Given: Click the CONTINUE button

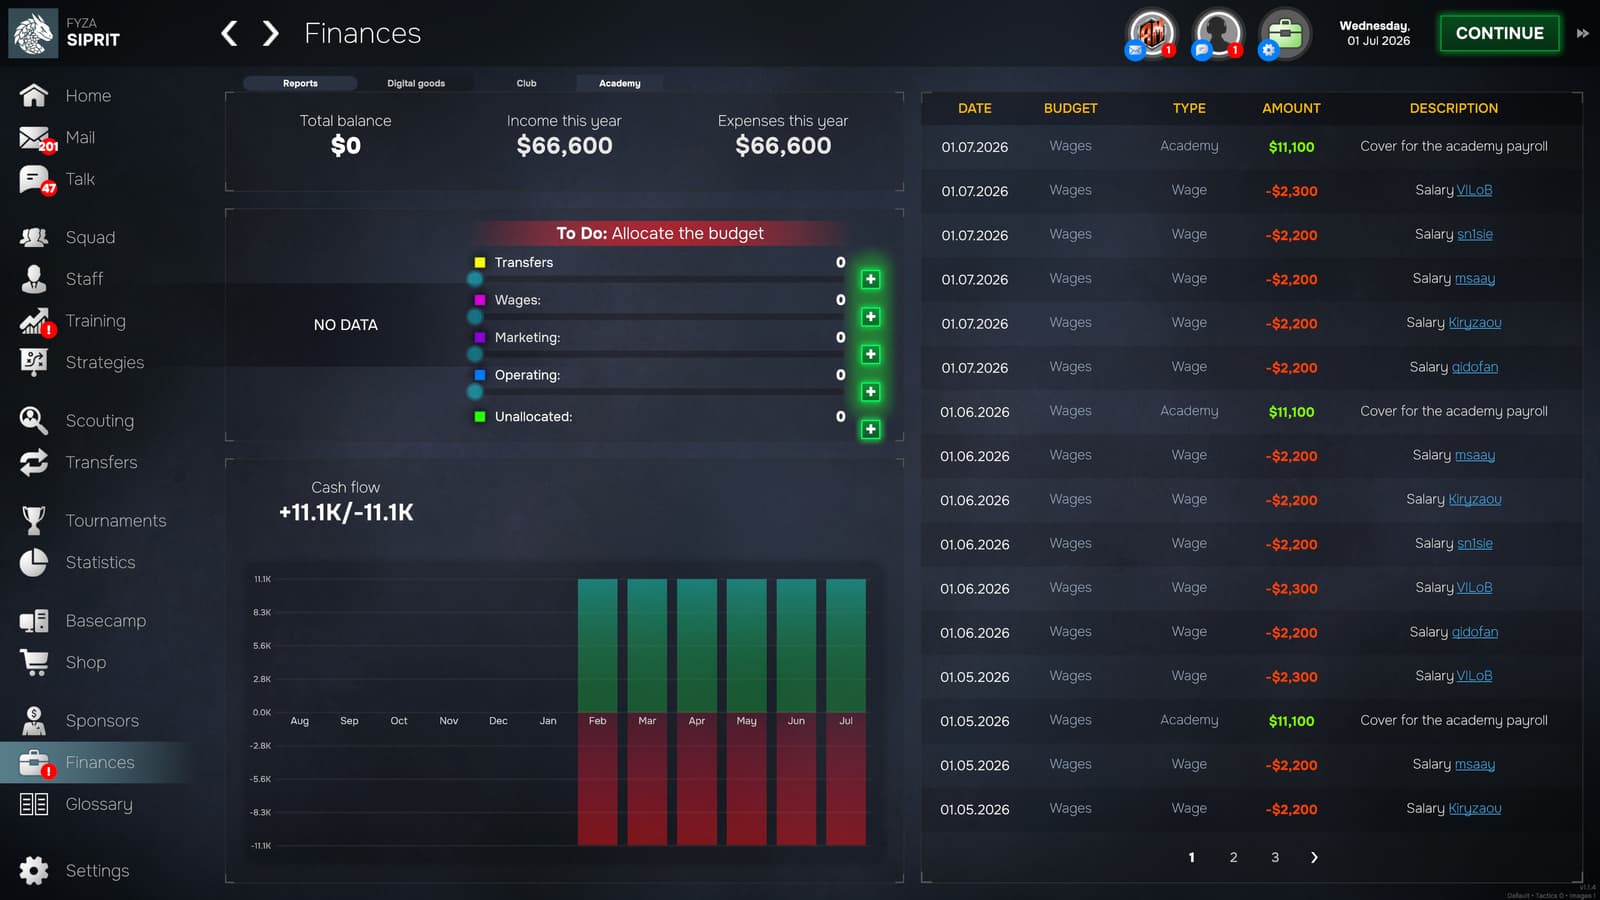Looking at the screenshot, I should pos(1499,33).
